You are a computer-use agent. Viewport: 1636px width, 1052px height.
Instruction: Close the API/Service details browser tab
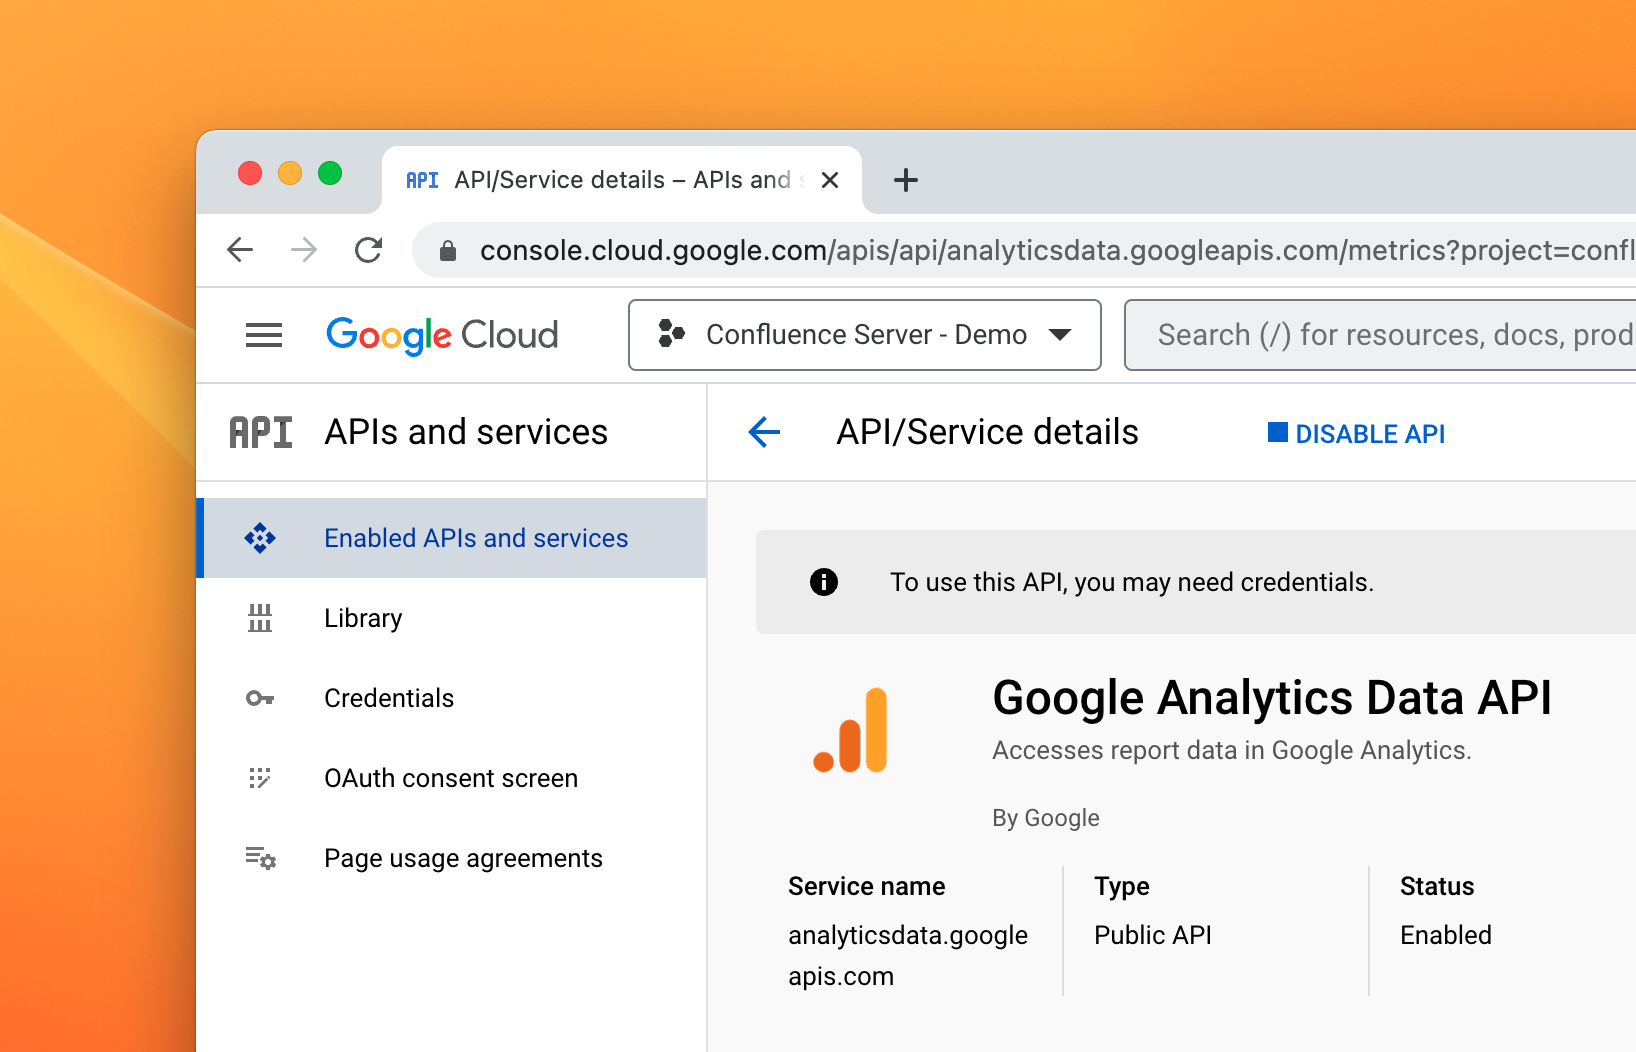click(830, 180)
